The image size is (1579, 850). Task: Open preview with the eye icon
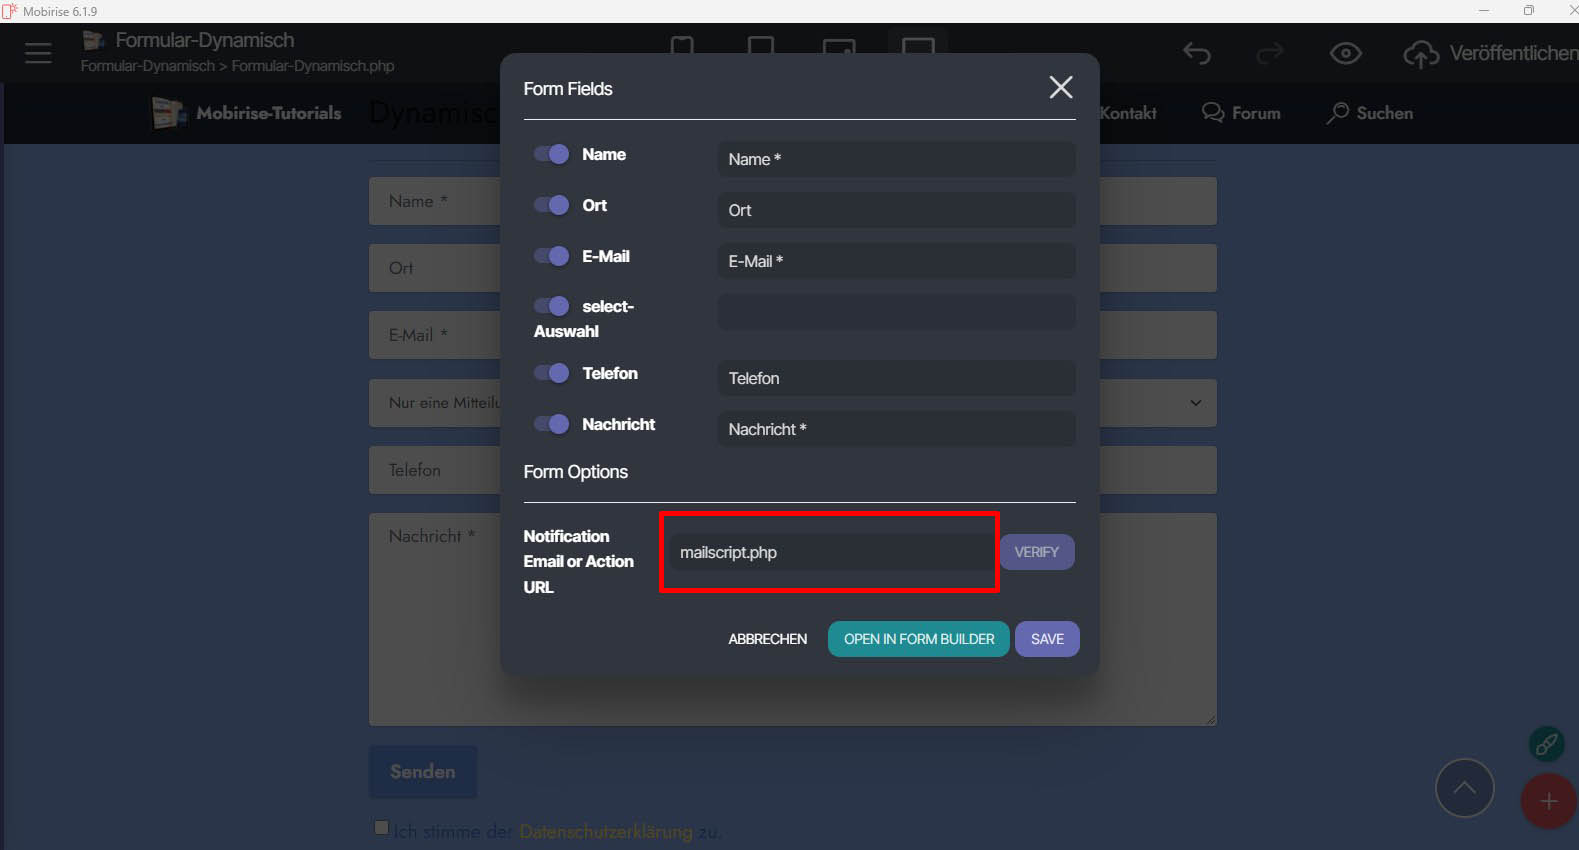[x=1345, y=53]
